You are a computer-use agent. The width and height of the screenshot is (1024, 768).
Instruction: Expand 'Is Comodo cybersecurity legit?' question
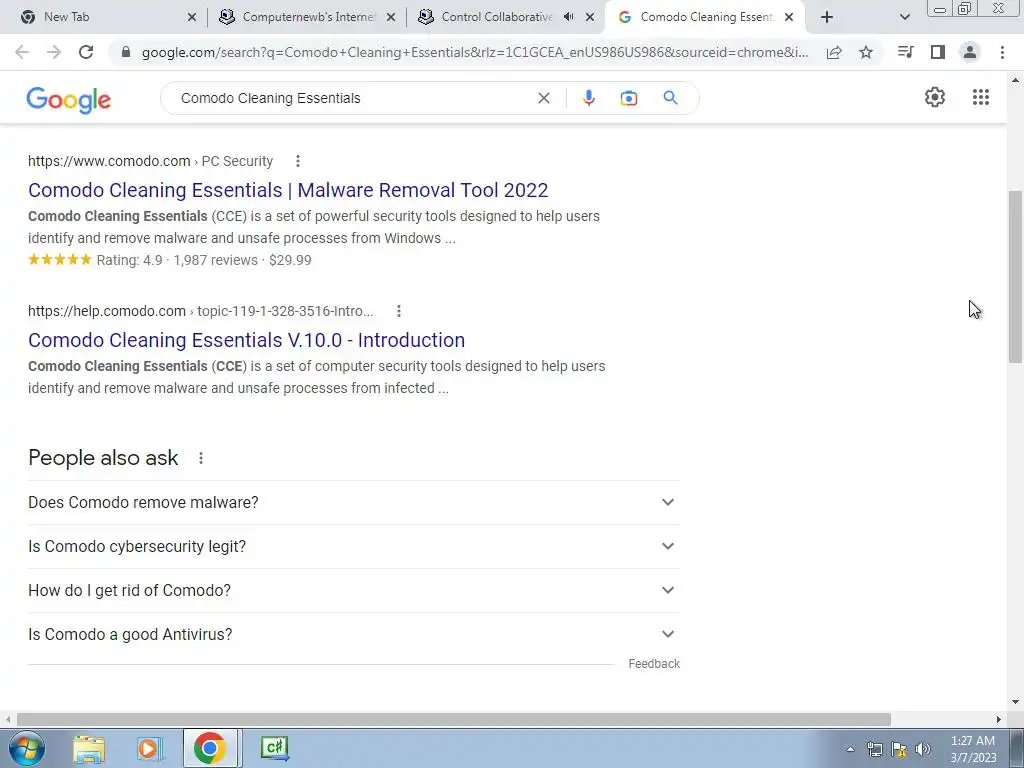pyautogui.click(x=353, y=547)
